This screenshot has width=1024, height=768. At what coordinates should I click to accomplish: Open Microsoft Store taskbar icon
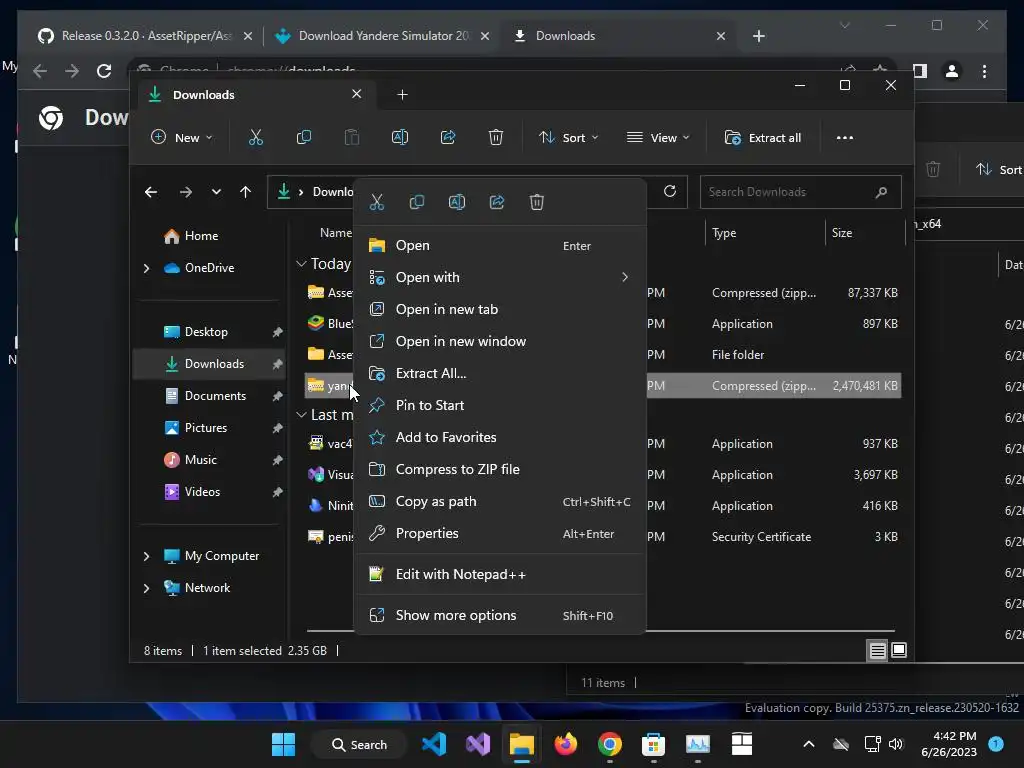pyautogui.click(x=653, y=744)
